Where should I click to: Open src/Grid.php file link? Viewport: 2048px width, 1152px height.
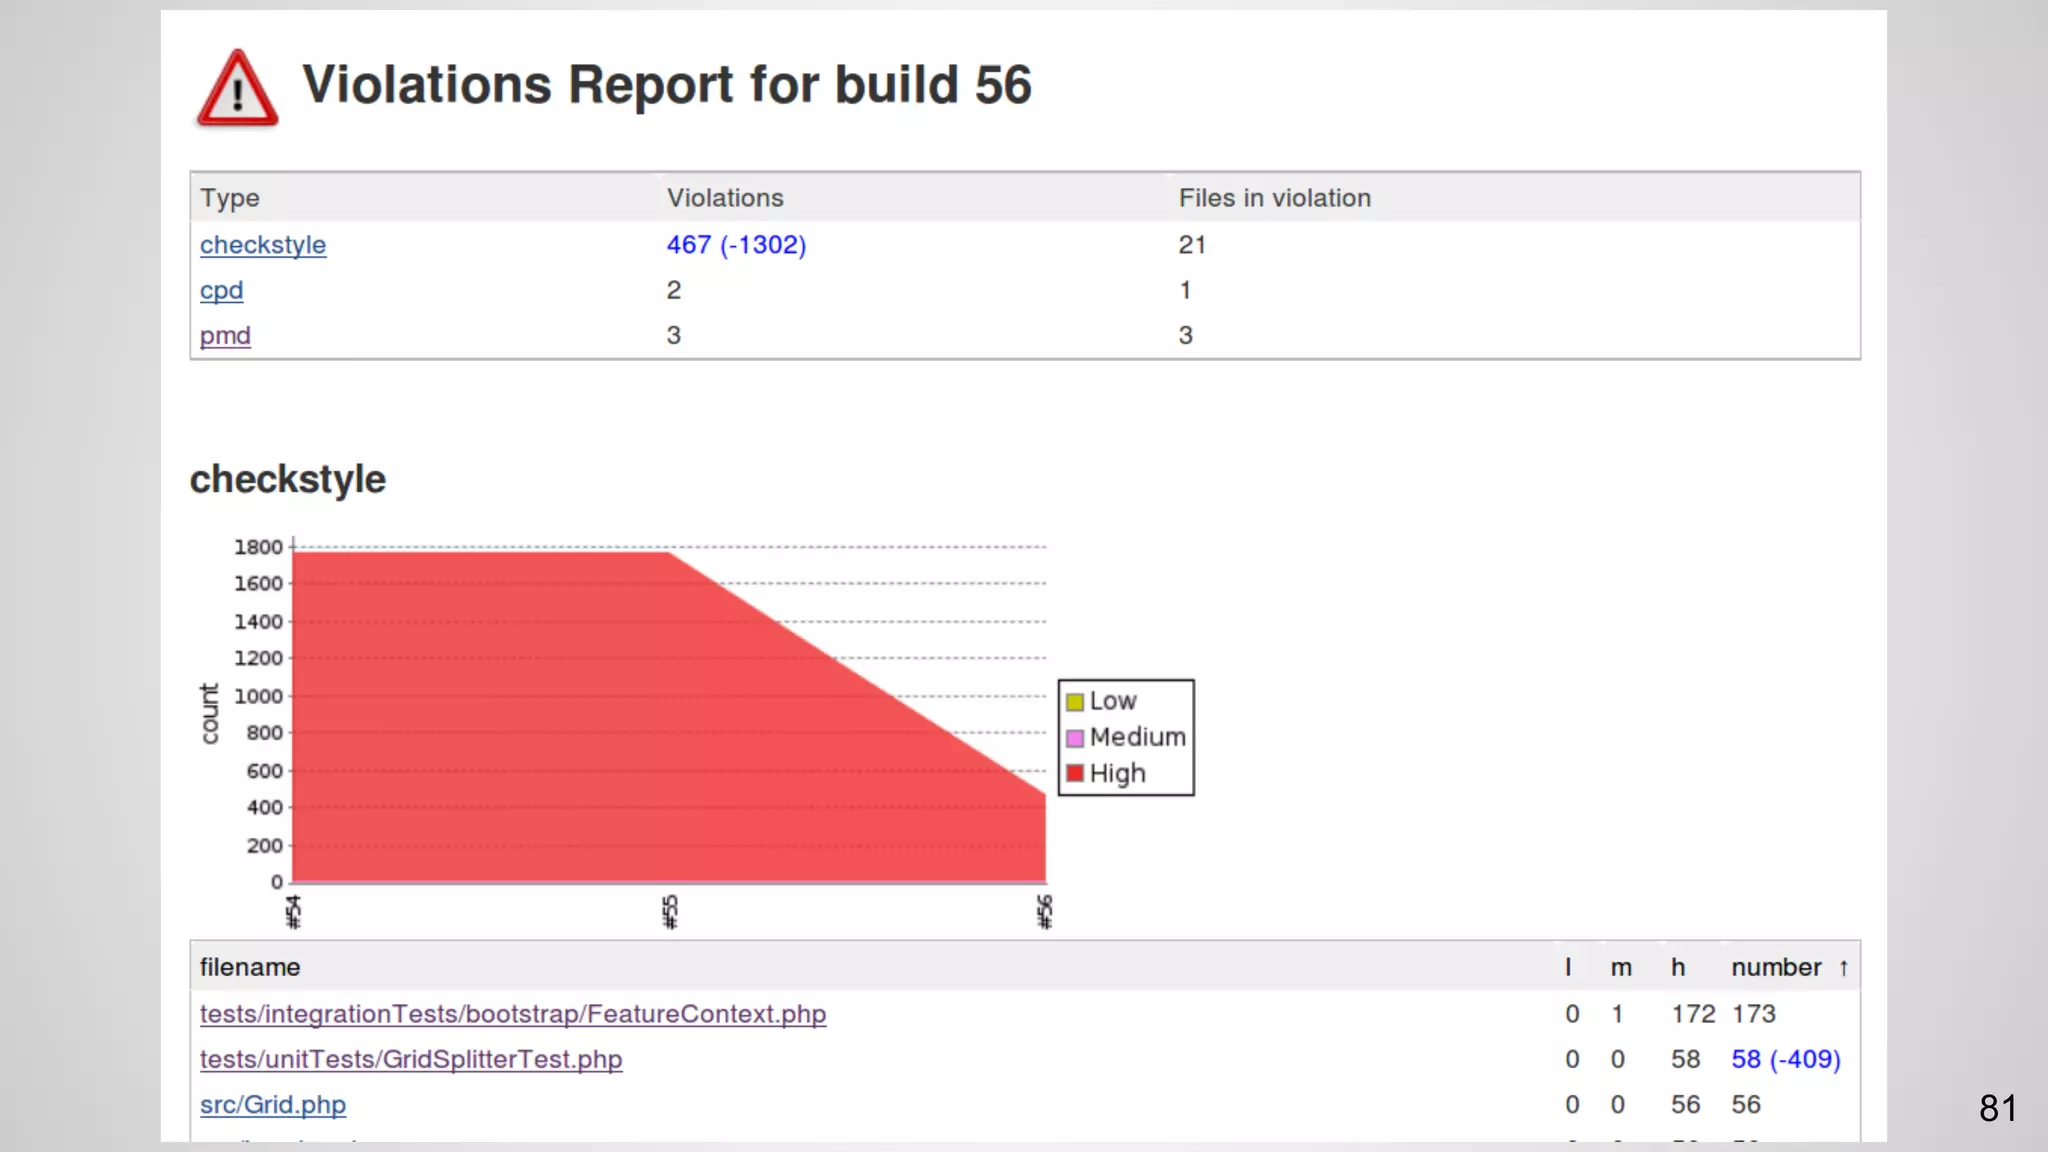pos(272,1105)
